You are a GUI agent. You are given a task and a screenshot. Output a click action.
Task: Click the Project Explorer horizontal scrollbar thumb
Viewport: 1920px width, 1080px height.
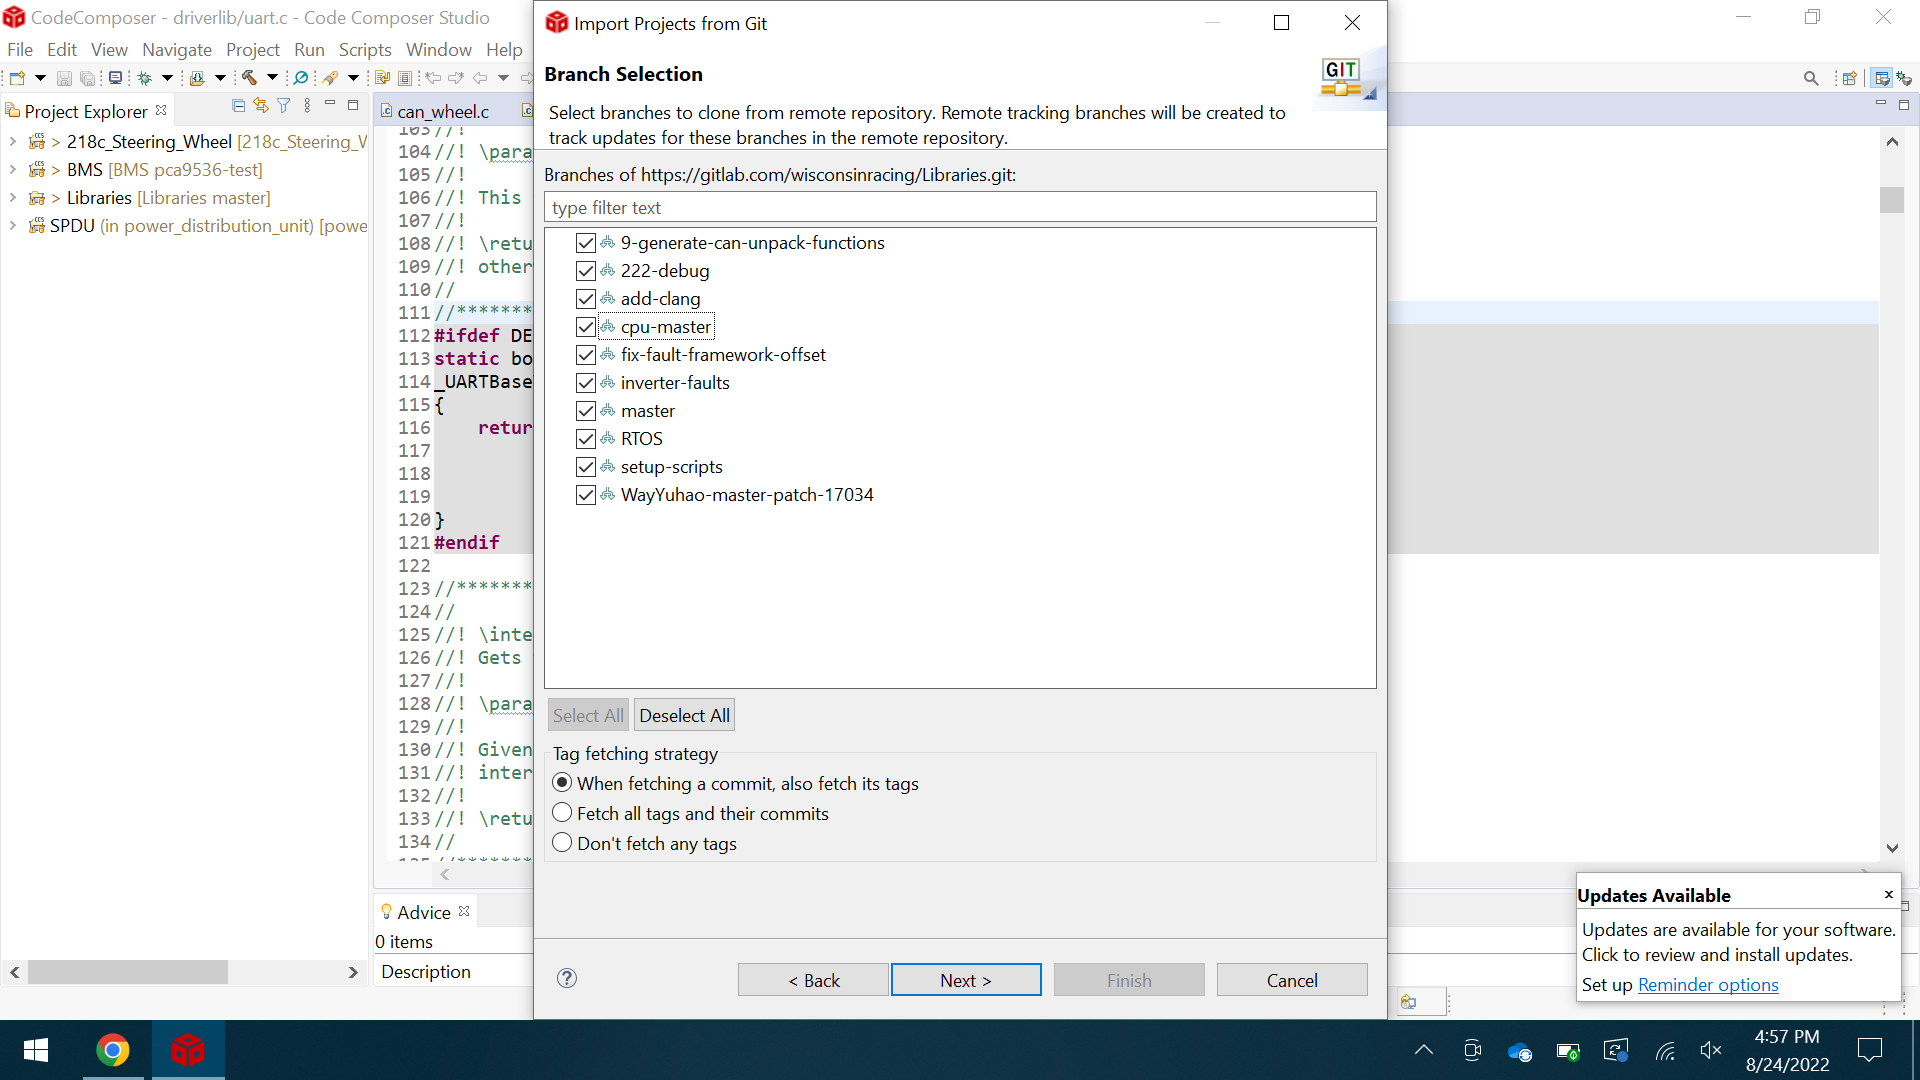[x=128, y=972]
